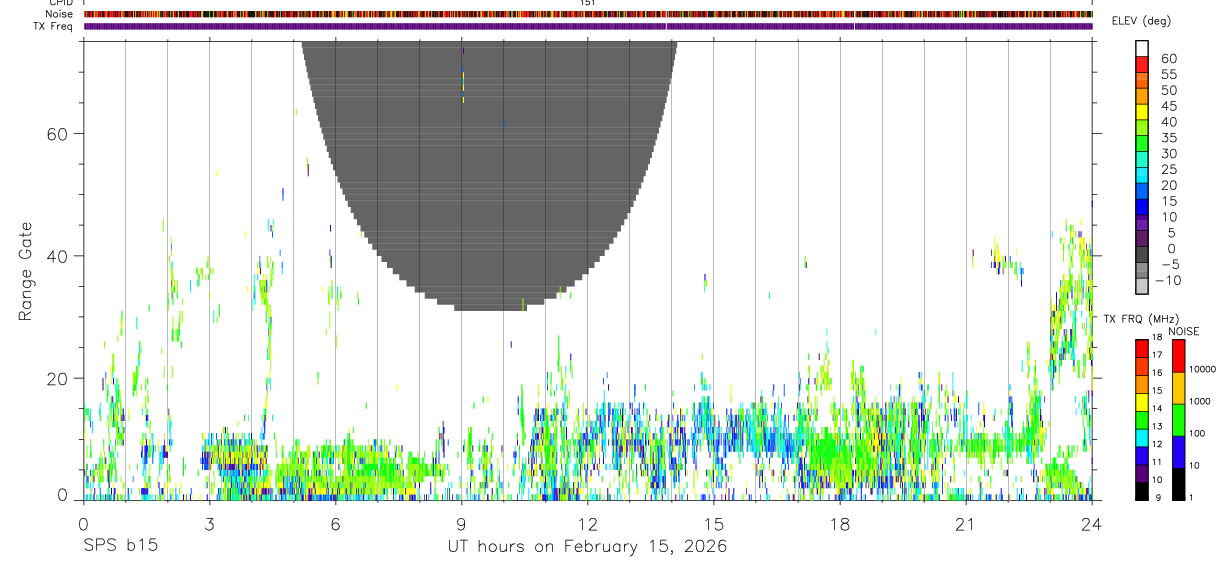Click the x-axis tick label '18'

click(839, 524)
